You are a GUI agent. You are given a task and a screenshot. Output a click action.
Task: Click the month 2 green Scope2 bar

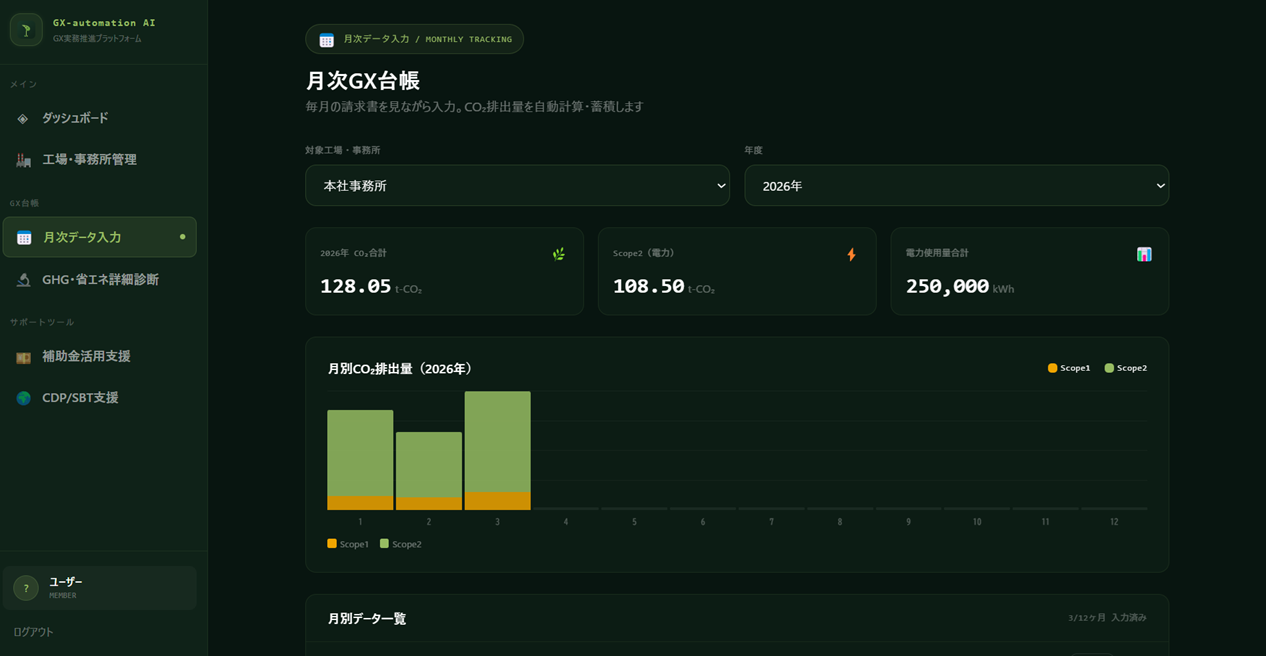429,465
